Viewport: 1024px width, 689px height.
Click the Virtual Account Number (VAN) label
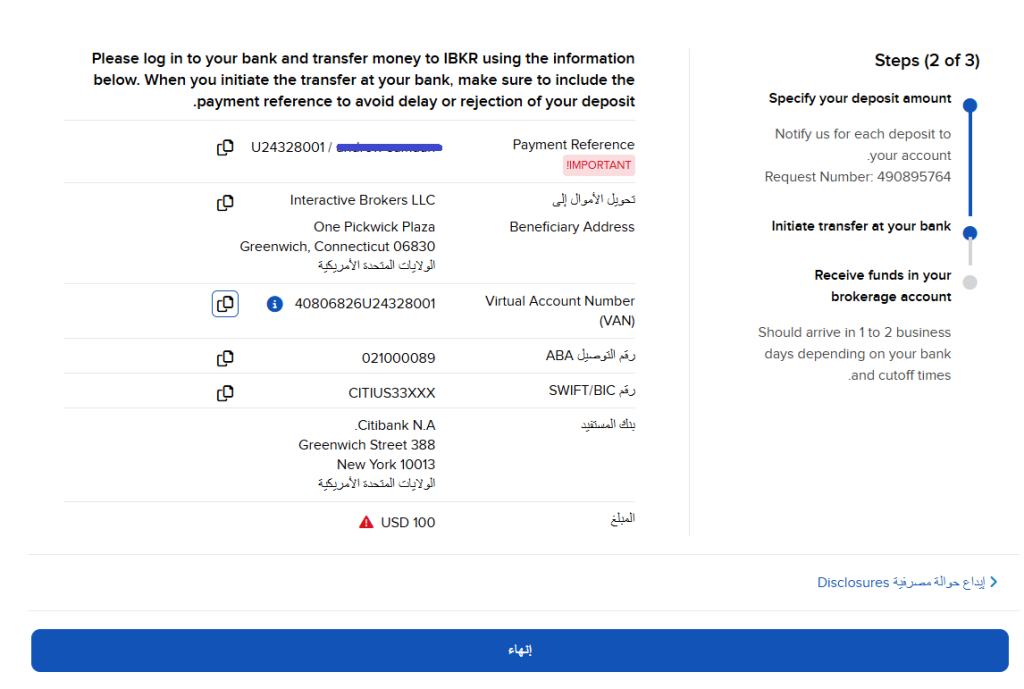(560, 311)
